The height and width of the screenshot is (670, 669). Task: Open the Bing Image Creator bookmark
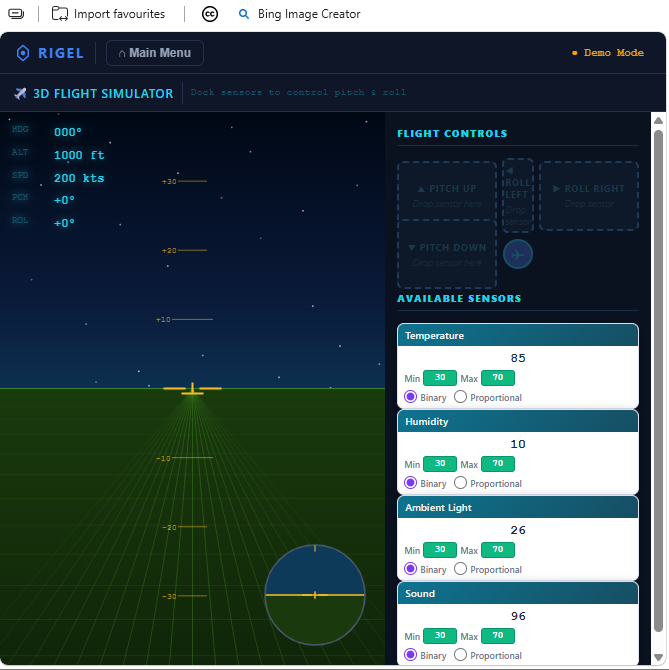pyautogui.click(x=299, y=14)
